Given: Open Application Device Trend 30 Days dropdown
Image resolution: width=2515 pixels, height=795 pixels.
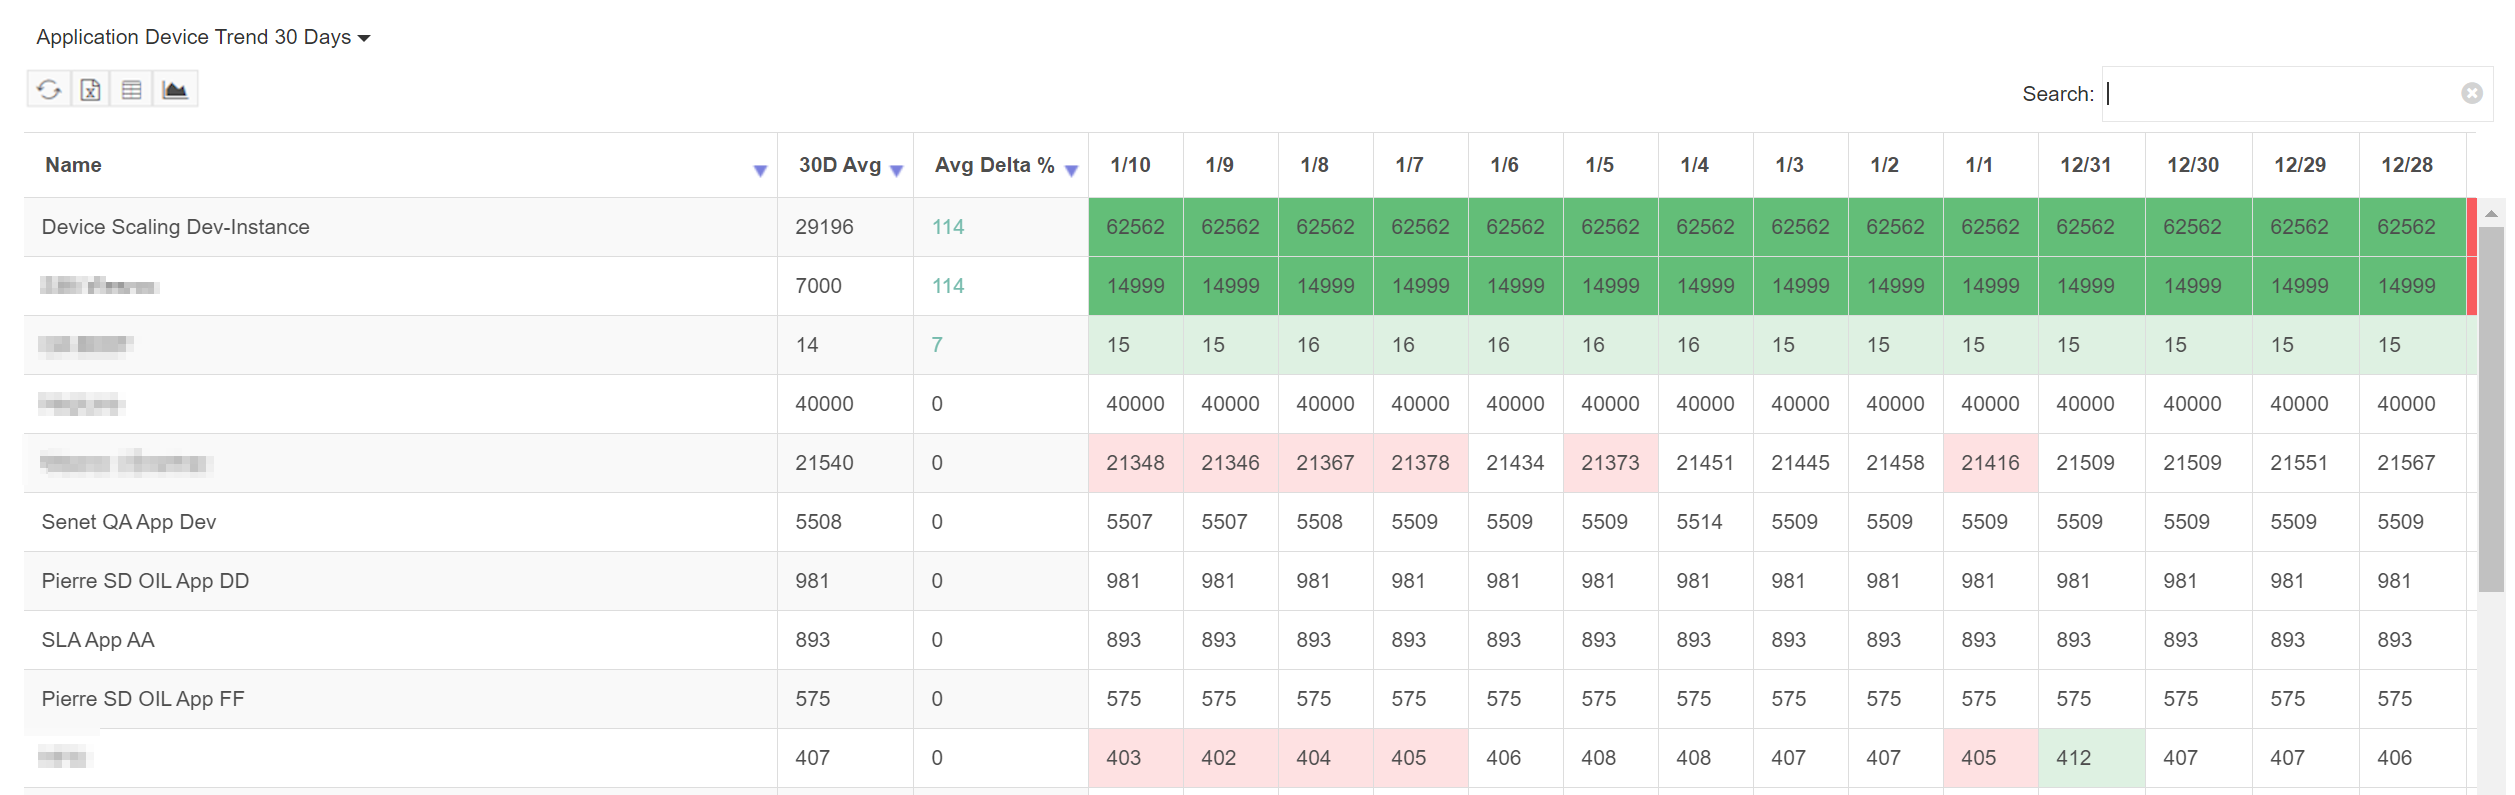Looking at the screenshot, I should (203, 37).
